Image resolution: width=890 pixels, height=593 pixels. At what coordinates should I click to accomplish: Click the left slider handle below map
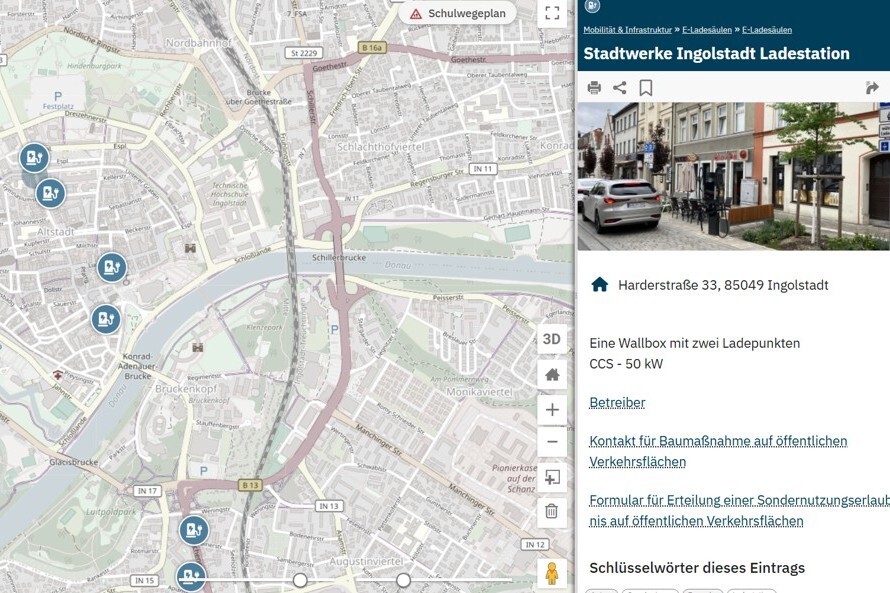click(x=300, y=581)
